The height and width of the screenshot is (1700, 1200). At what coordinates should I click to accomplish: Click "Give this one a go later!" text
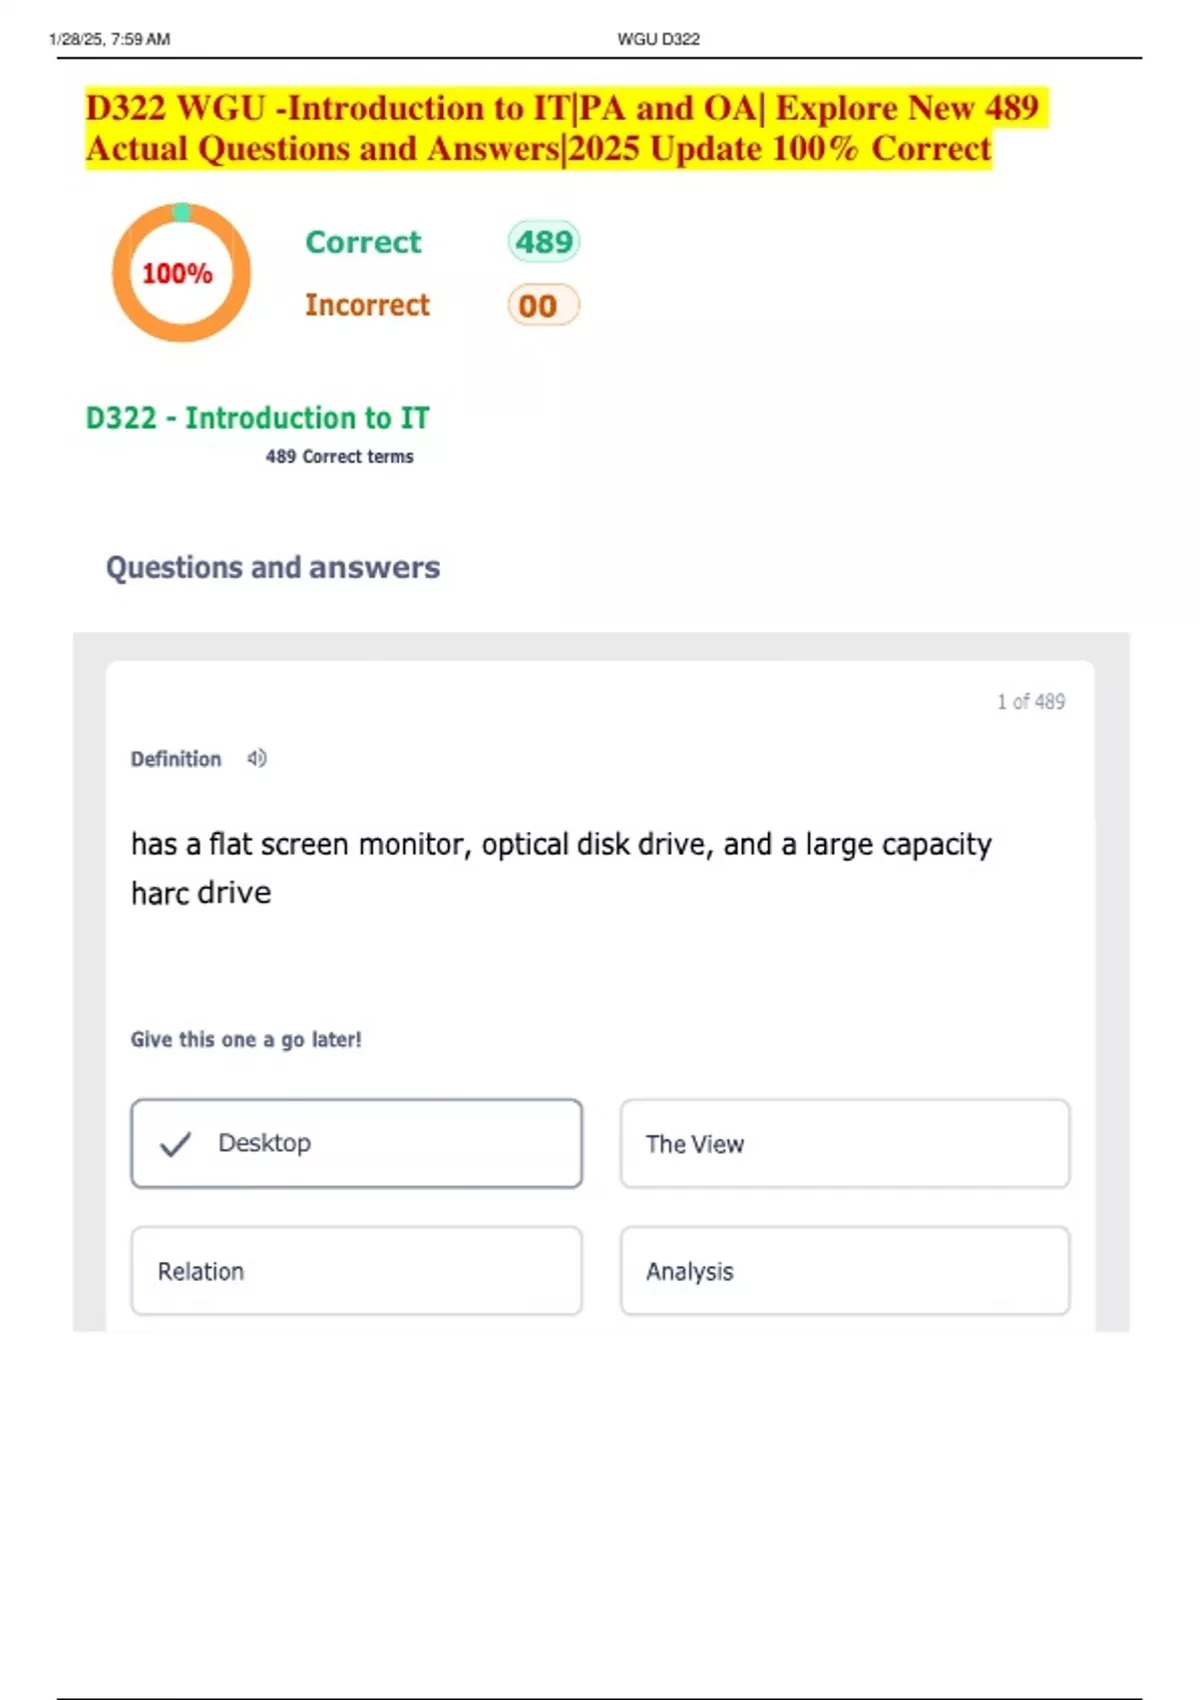pos(246,1040)
